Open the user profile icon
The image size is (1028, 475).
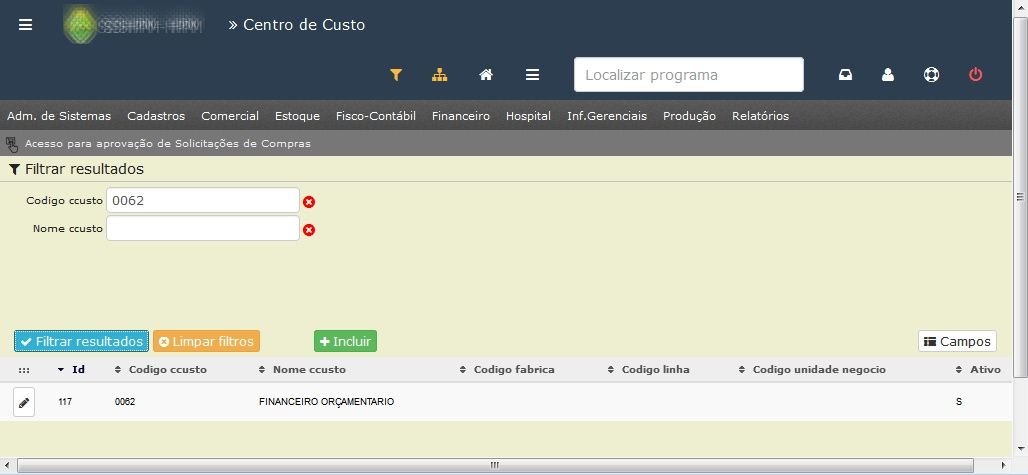(888, 75)
